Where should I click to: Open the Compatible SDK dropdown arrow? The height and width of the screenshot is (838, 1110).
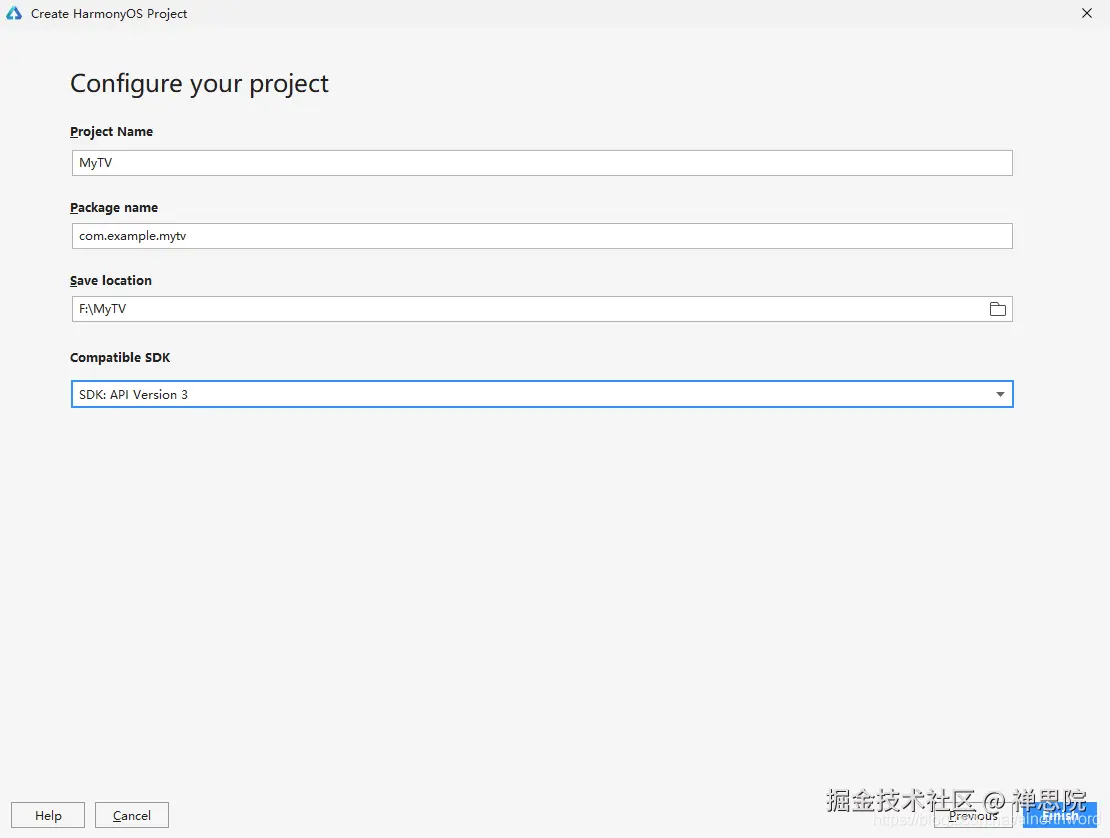tap(1000, 394)
